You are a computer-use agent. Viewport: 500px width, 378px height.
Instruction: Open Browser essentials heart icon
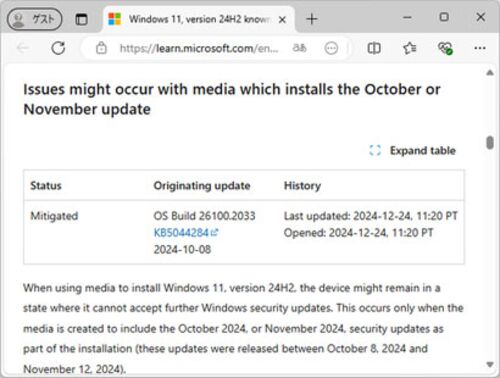[x=445, y=48]
